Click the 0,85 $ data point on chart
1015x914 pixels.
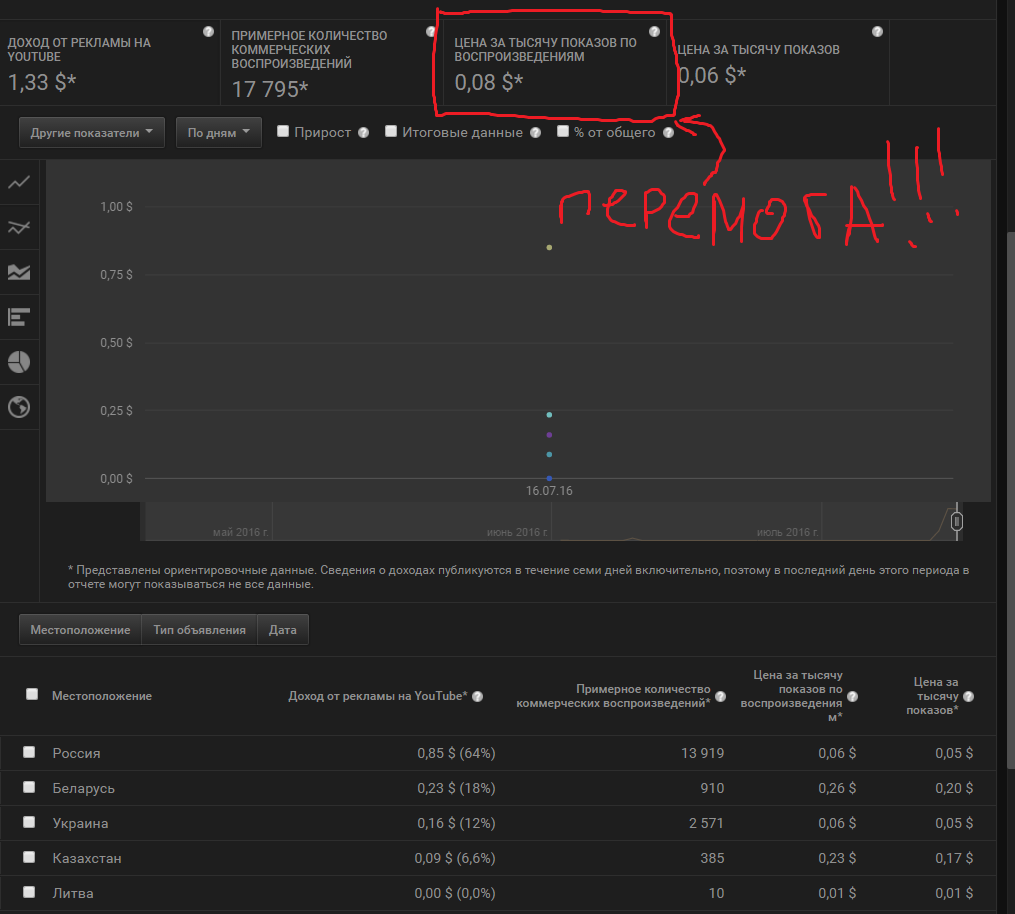549,247
